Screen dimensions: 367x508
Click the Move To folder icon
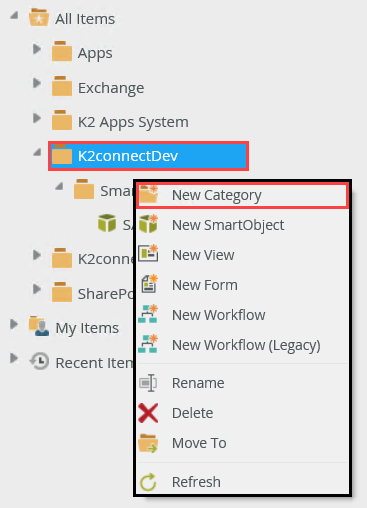(x=148, y=443)
